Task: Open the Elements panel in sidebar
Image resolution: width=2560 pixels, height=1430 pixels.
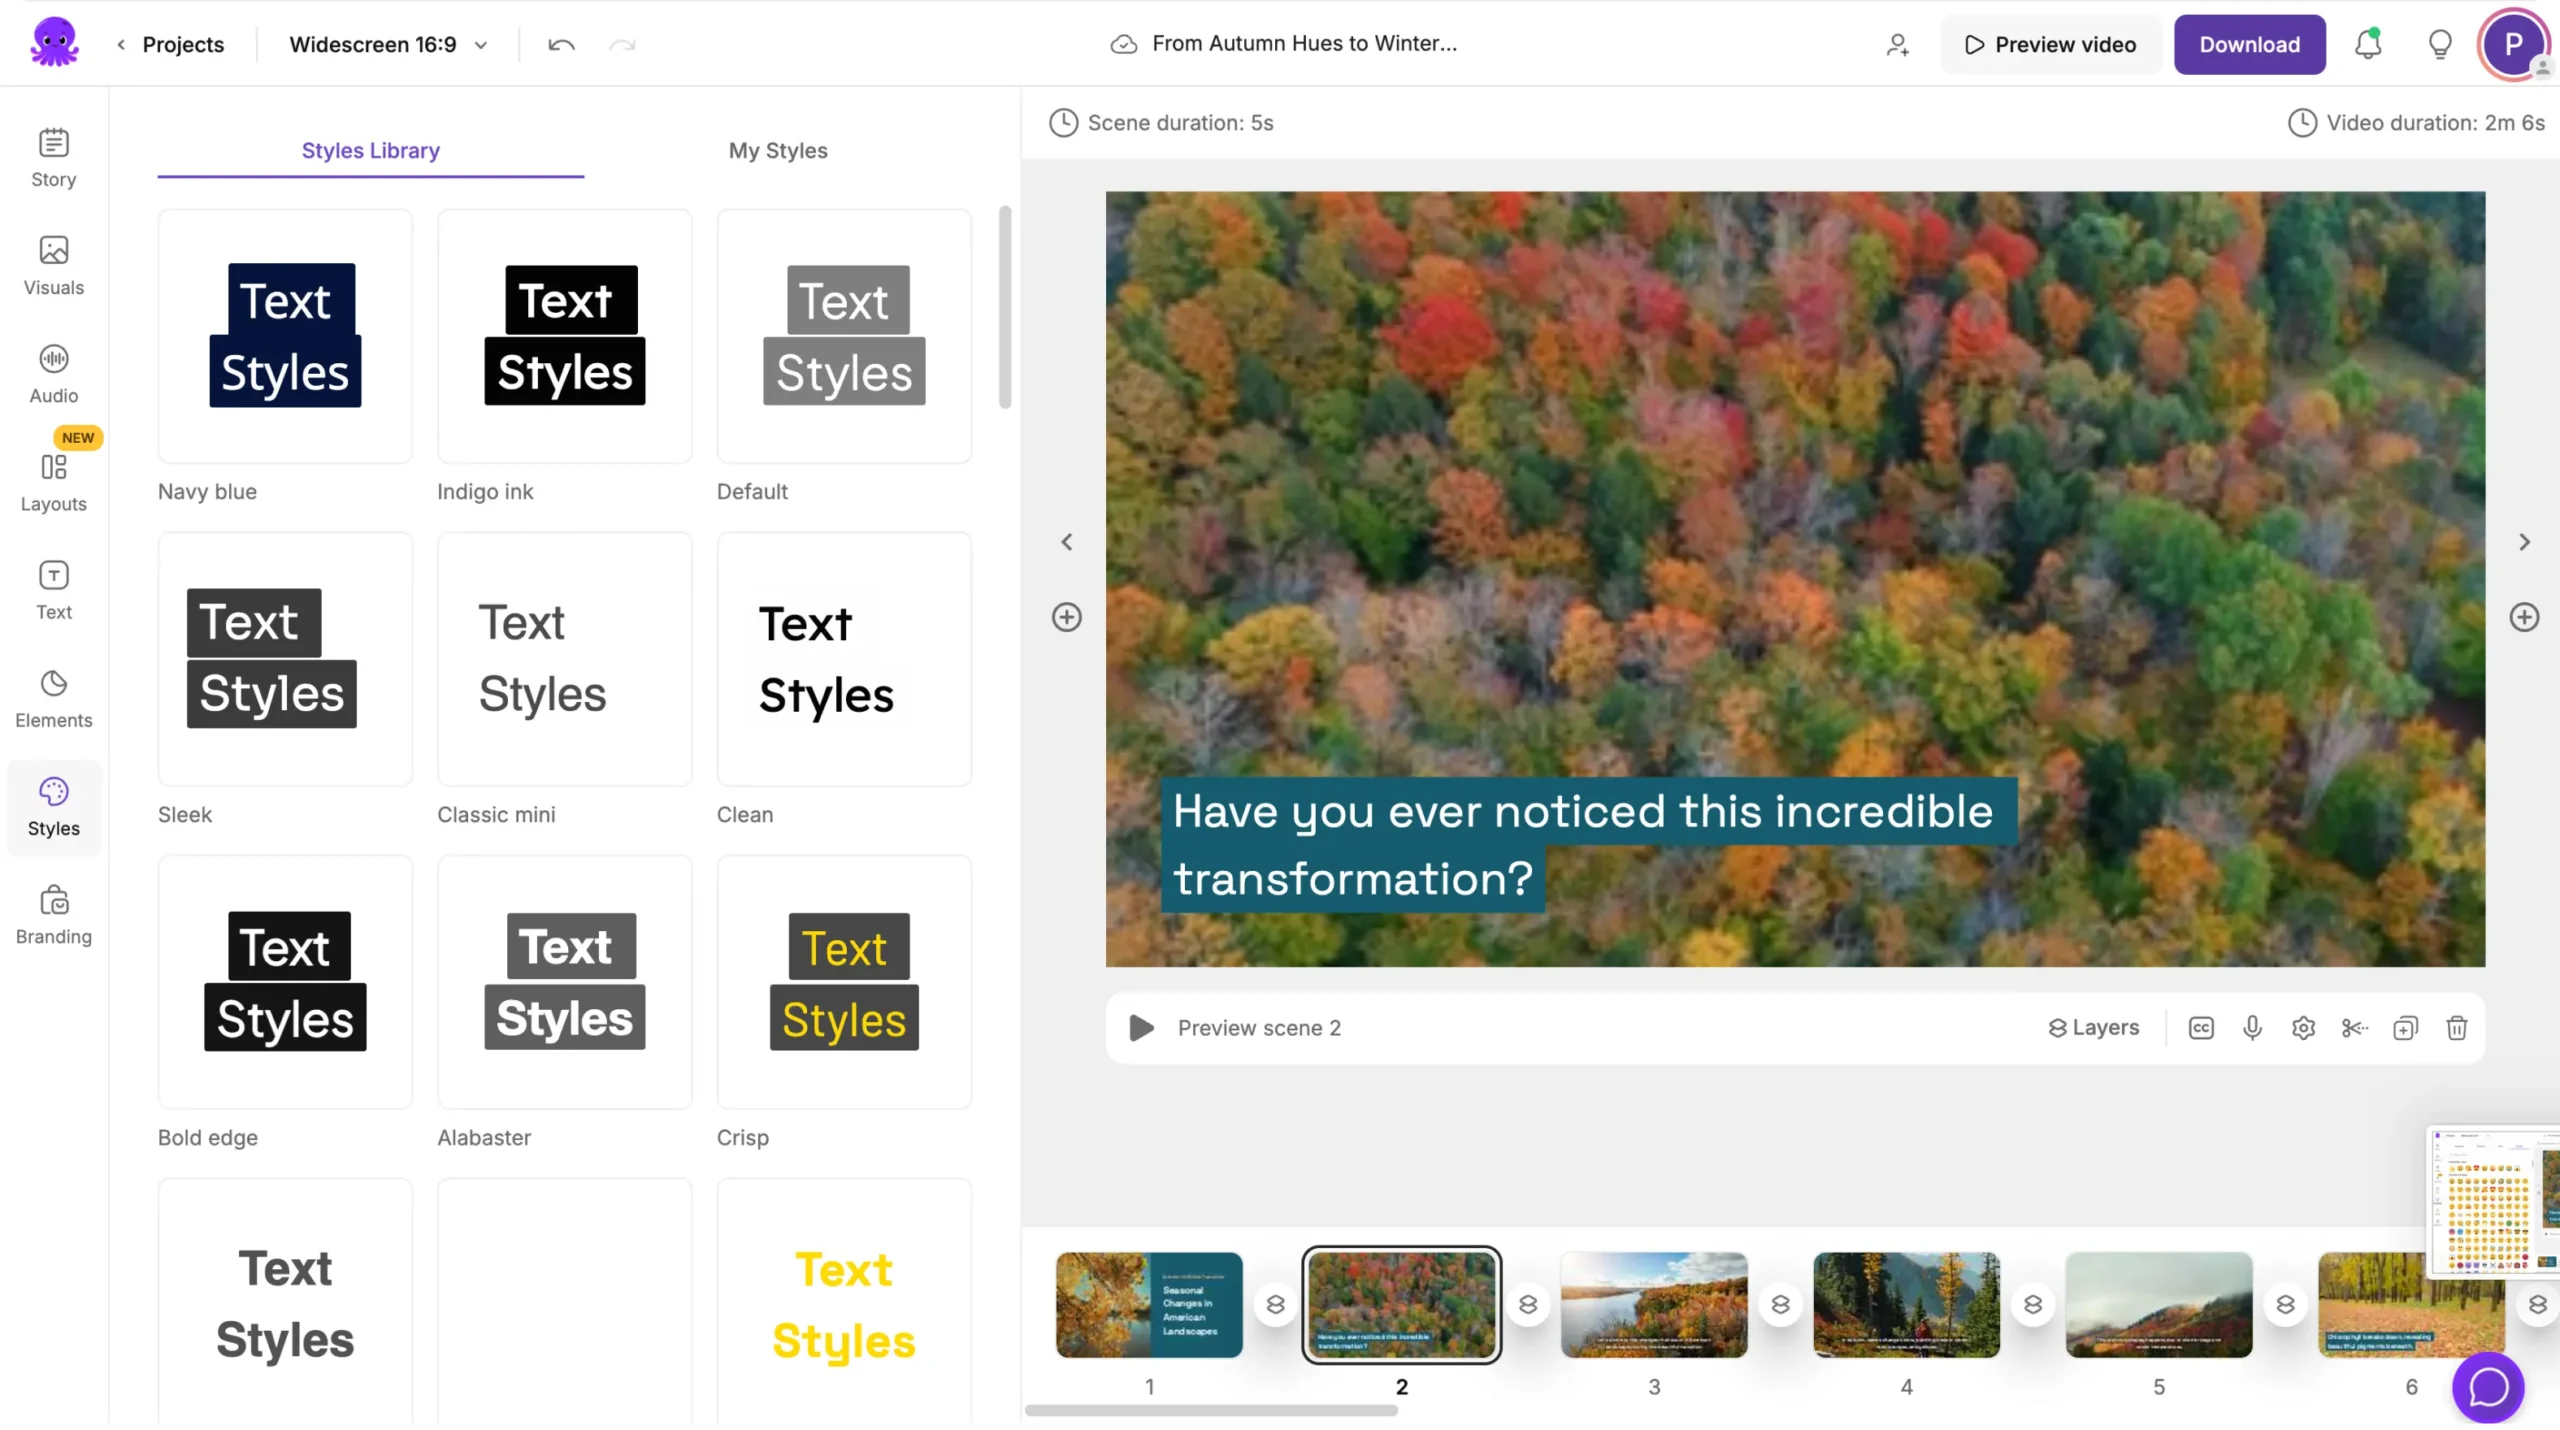Action: click(54, 699)
